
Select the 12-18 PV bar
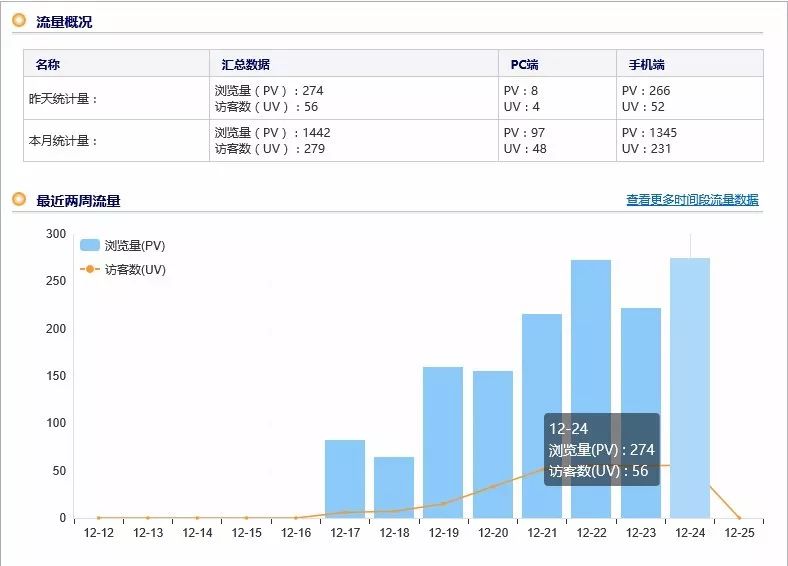click(394, 487)
